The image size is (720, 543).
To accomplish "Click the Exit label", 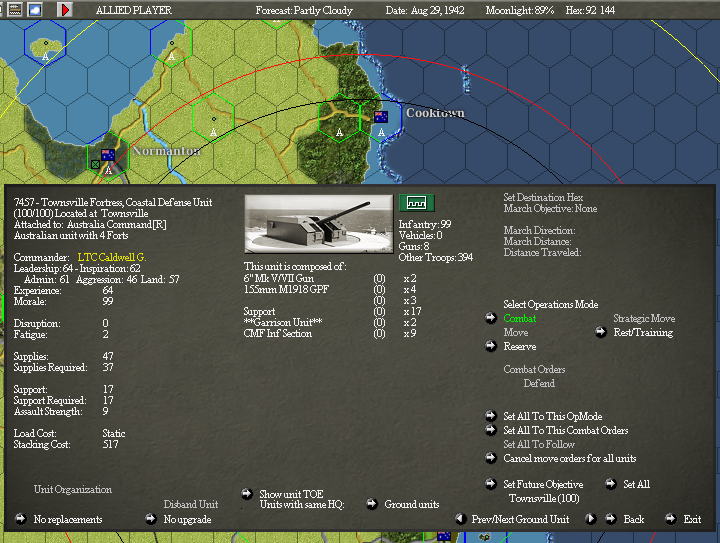I will [692, 519].
